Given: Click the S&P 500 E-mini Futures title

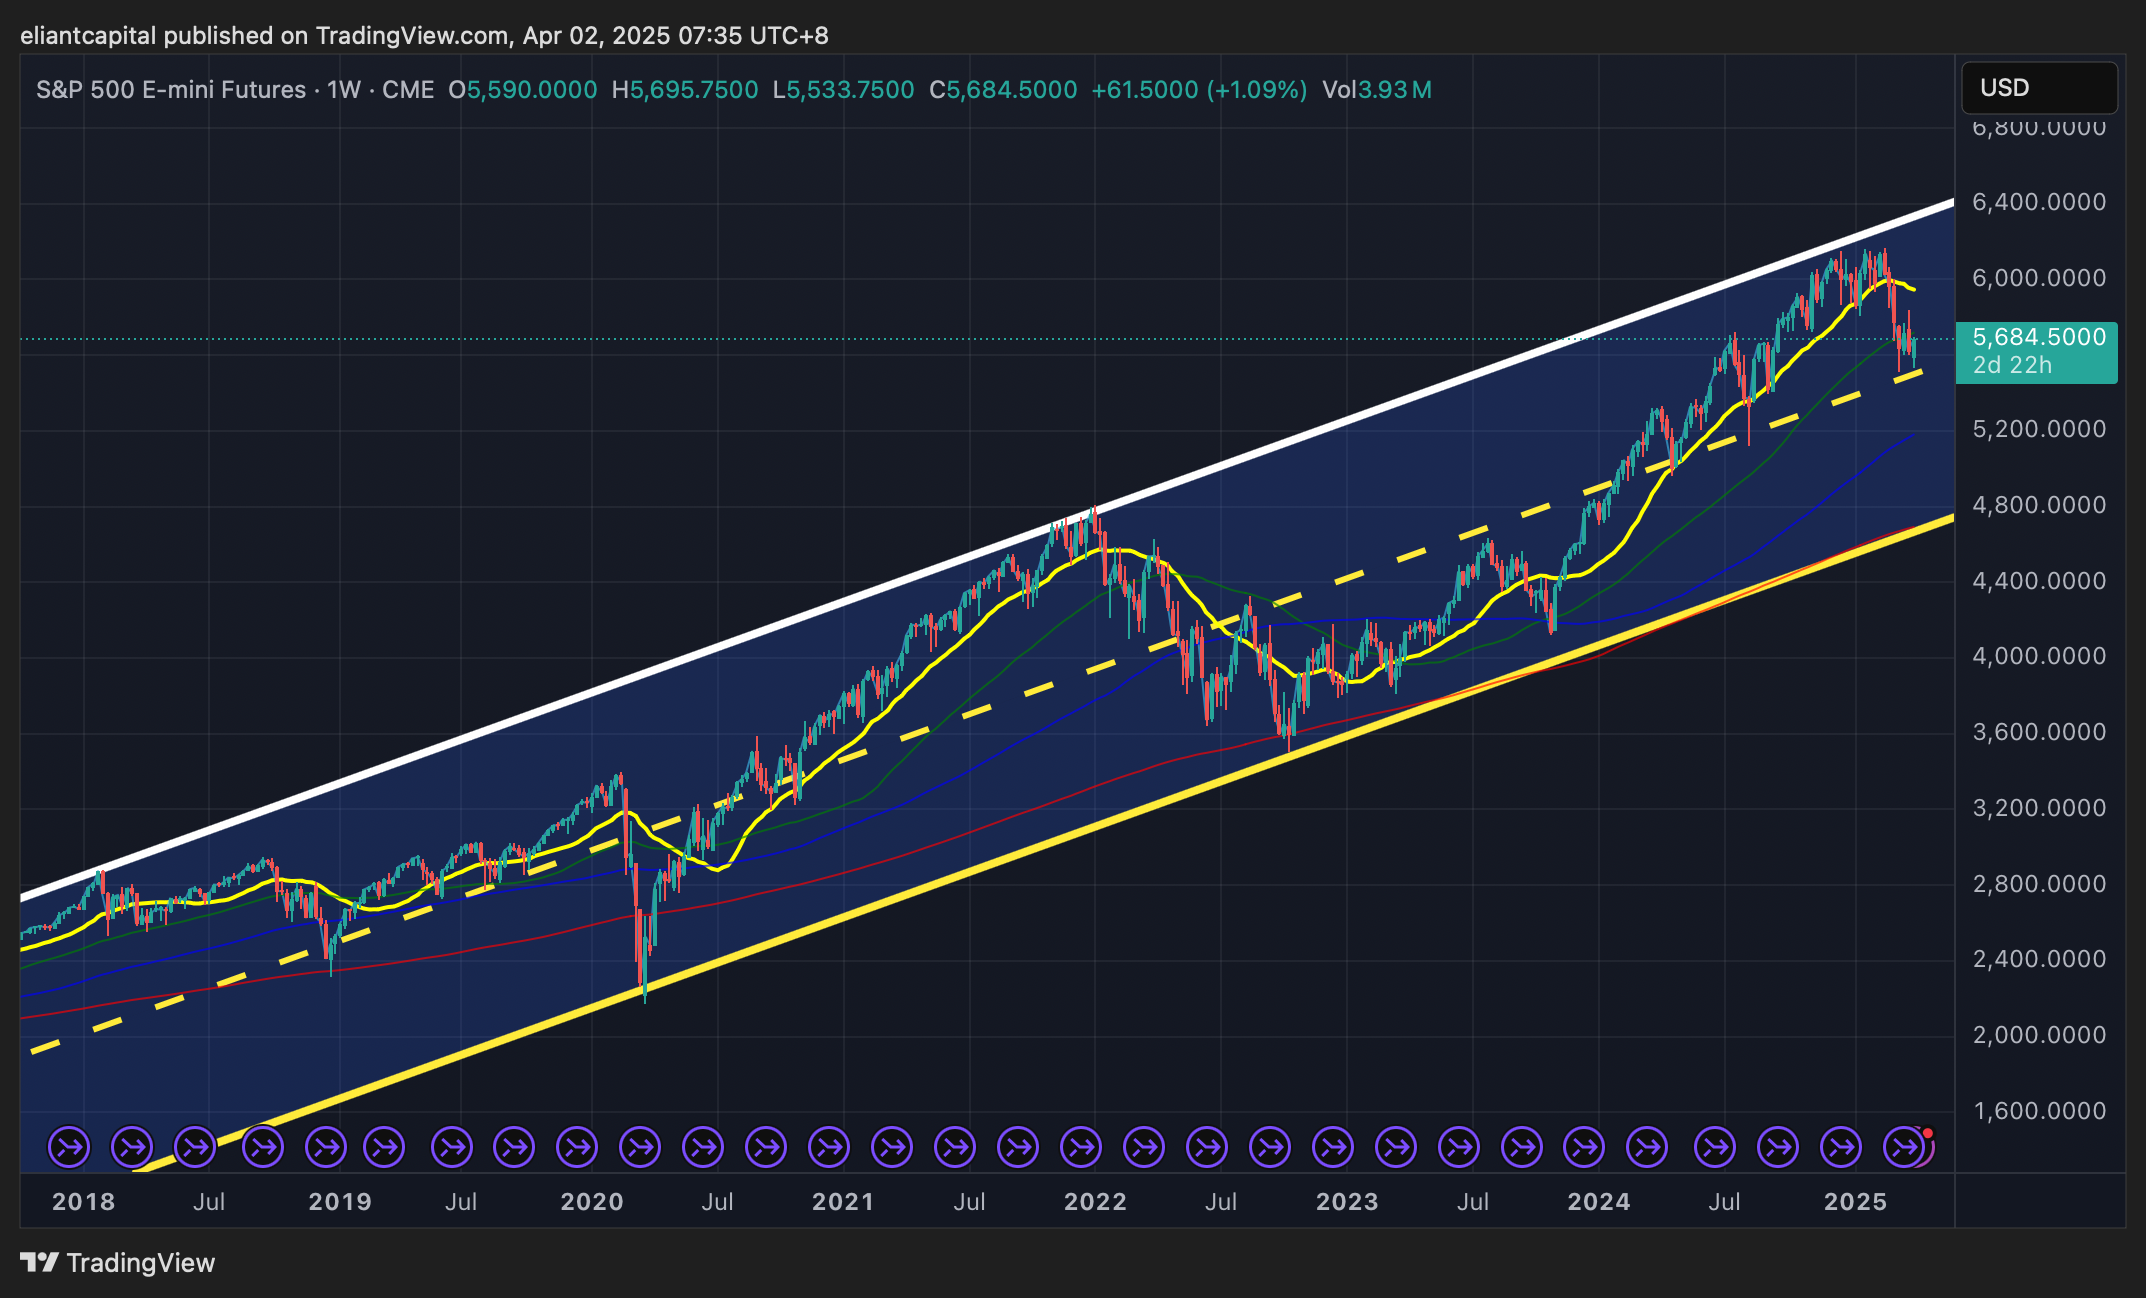Looking at the screenshot, I should tap(171, 90).
